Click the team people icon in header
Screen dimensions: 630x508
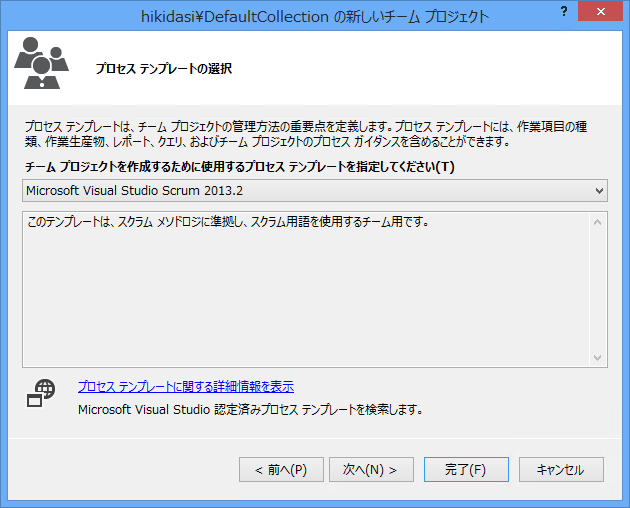pos(42,63)
